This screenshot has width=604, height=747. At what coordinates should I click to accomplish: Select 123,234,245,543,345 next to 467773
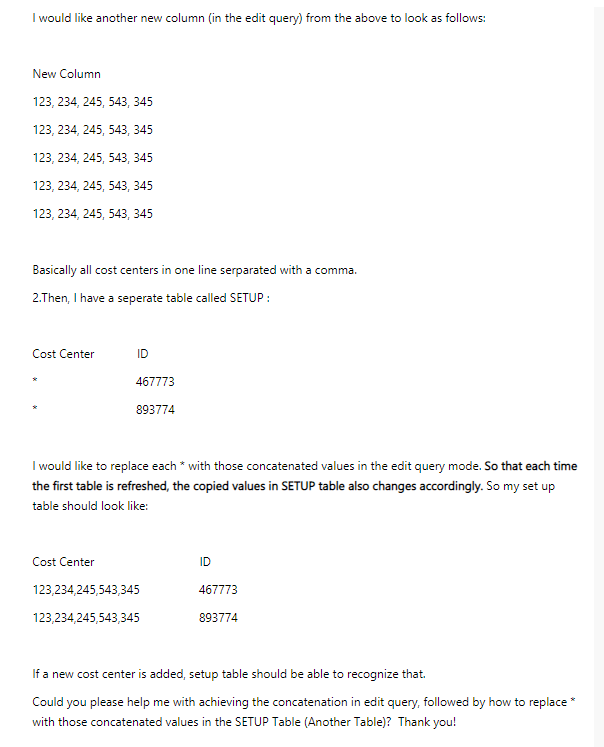[86, 590]
